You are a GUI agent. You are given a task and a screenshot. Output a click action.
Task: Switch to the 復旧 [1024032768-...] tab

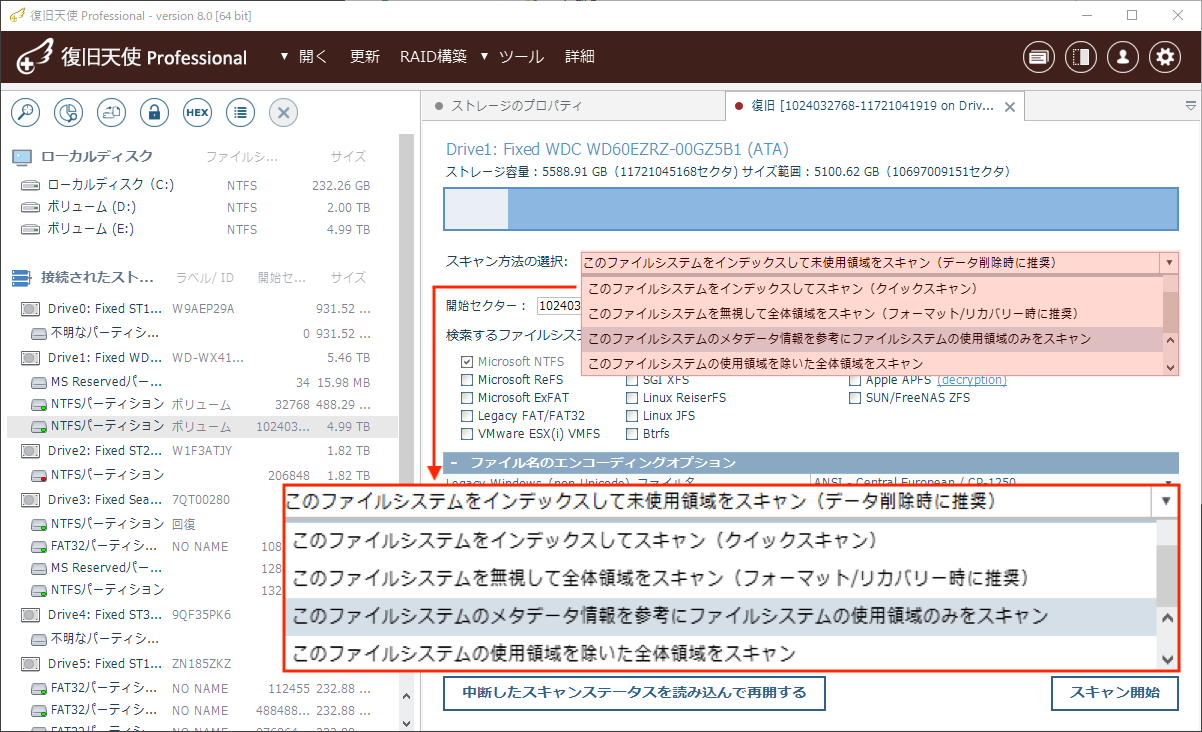(x=875, y=106)
